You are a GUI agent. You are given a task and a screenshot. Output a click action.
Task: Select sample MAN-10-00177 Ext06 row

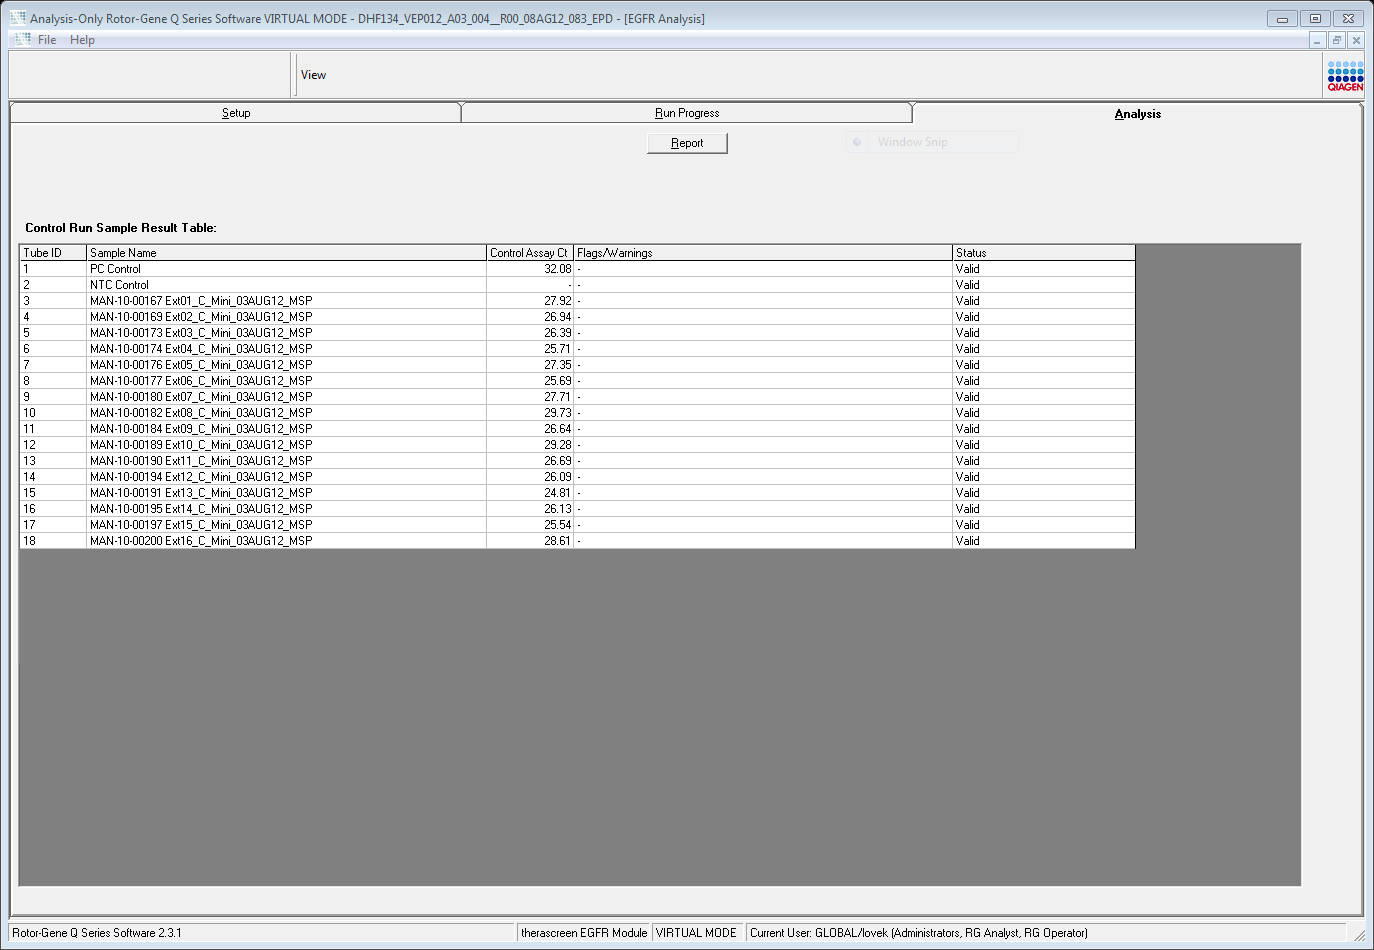tap(577, 381)
